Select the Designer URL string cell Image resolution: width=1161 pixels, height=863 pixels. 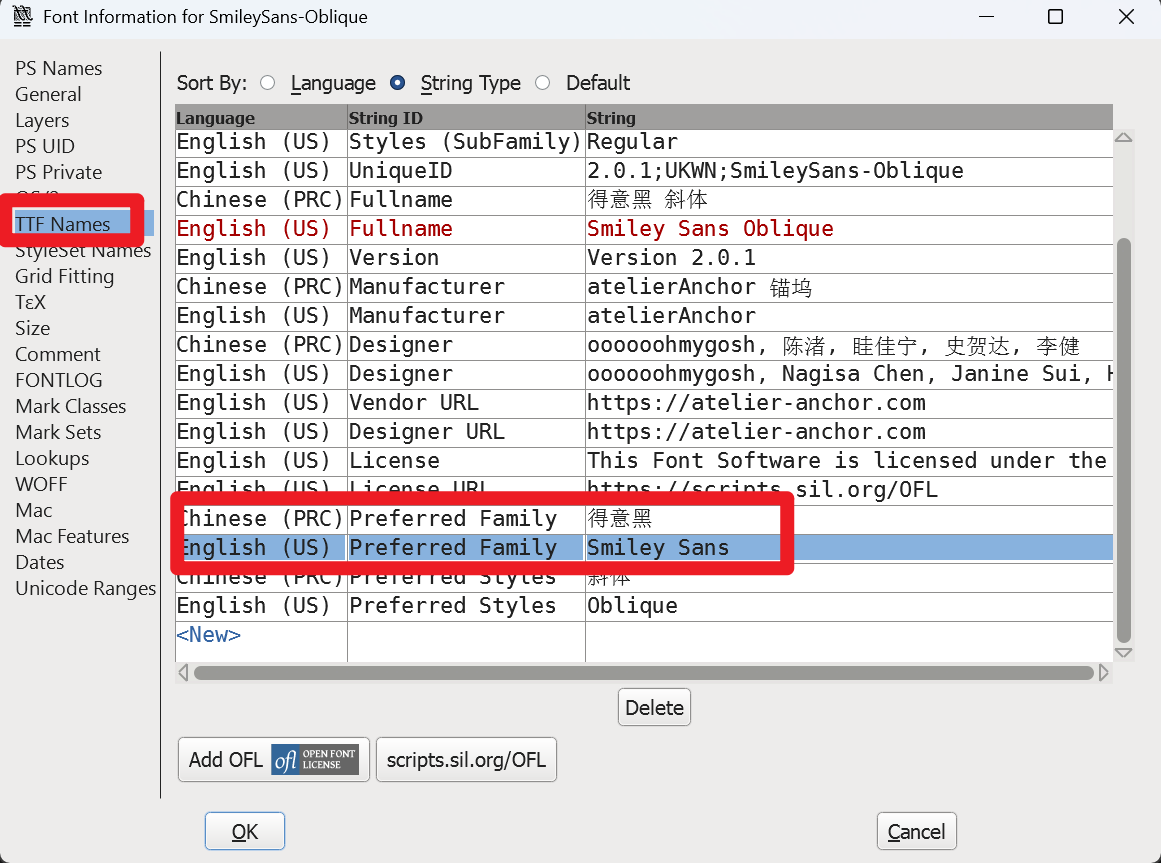click(849, 432)
